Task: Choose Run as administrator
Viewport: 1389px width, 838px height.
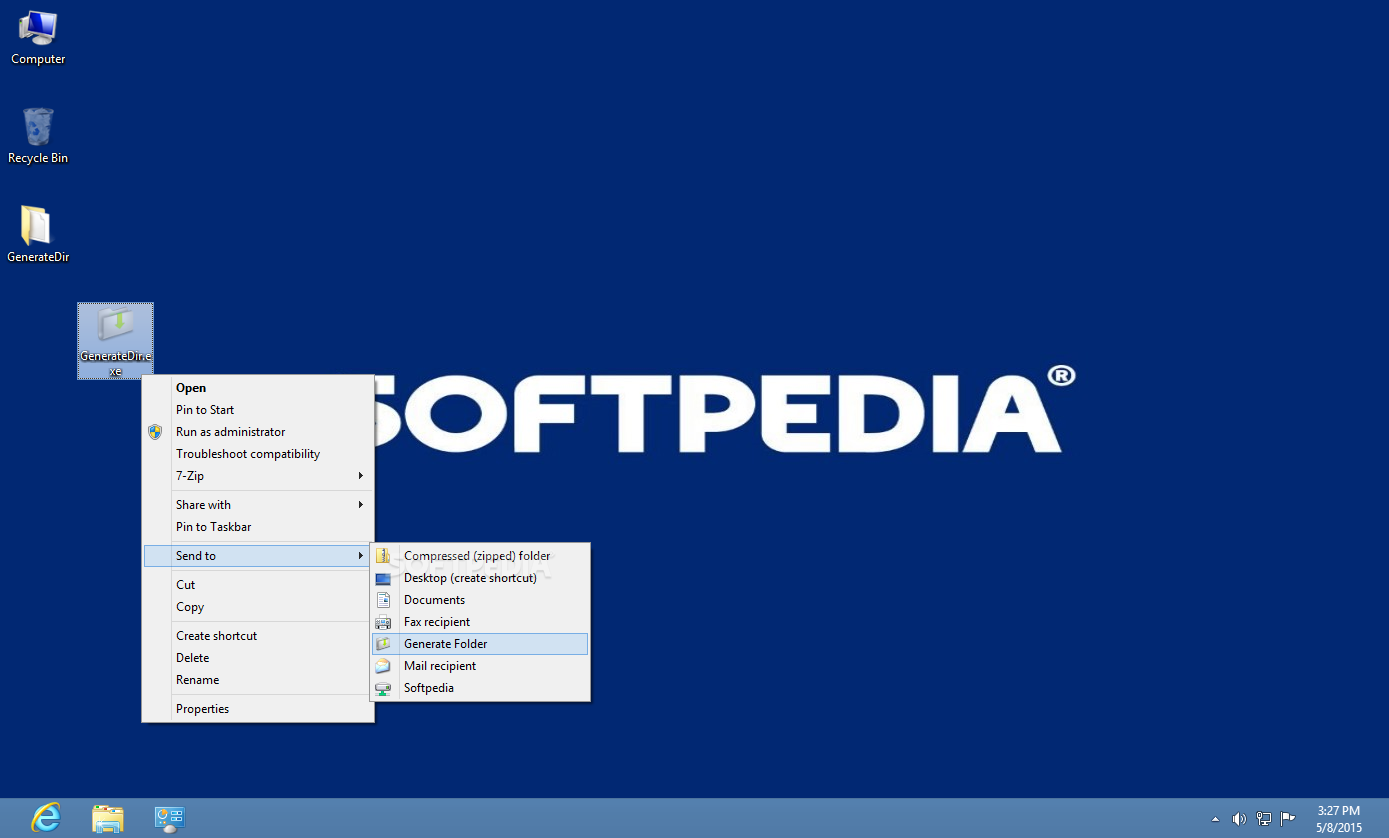Action: 258,432
